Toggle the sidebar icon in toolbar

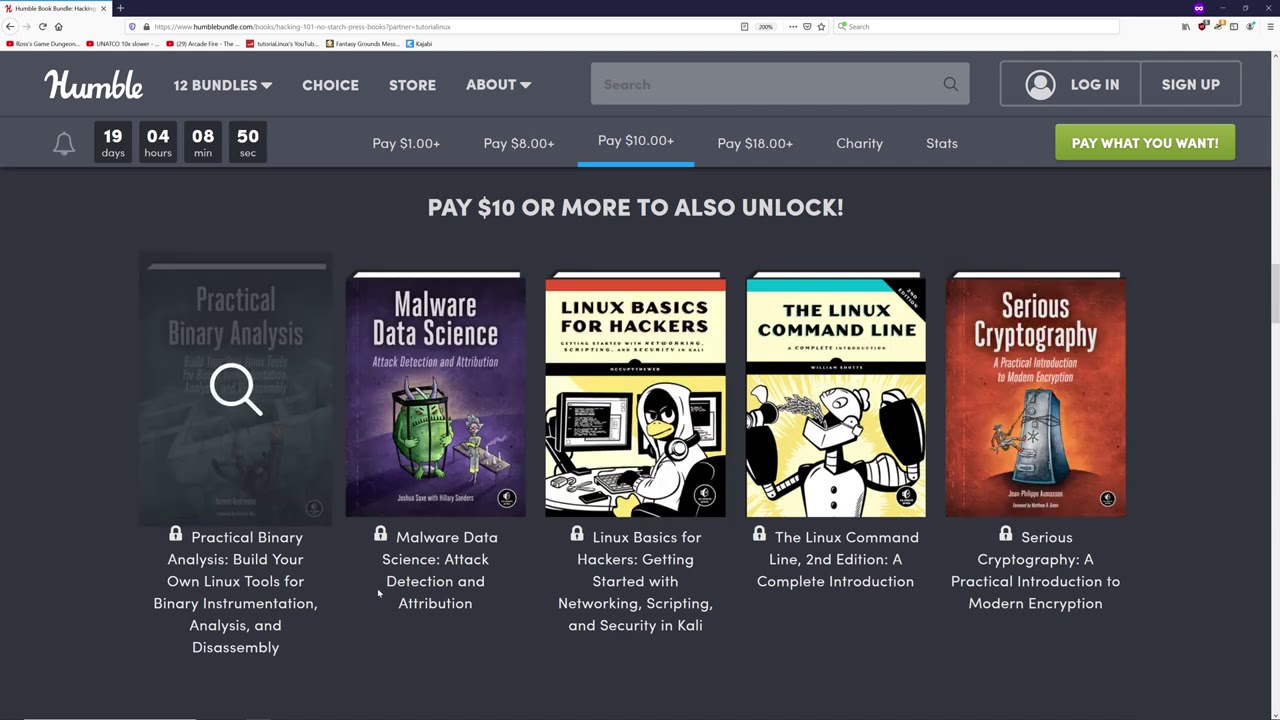tap(1234, 27)
